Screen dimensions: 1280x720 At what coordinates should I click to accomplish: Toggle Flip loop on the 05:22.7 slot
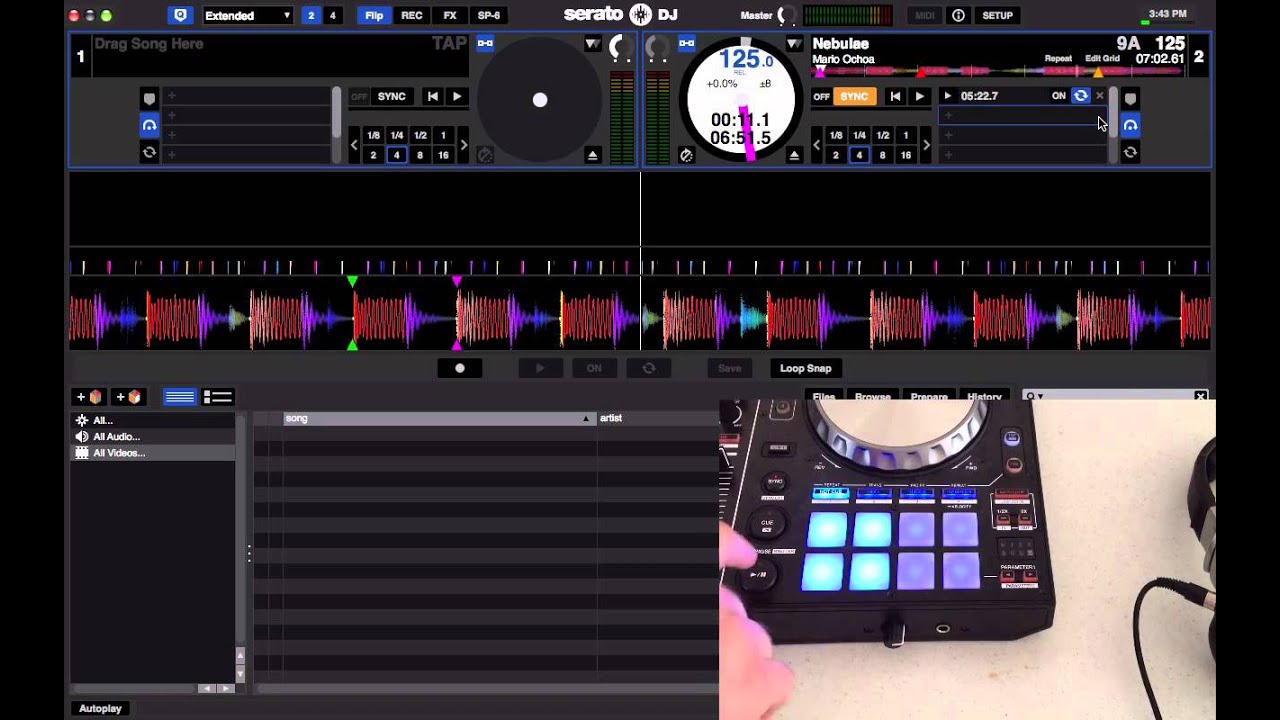(x=1081, y=96)
